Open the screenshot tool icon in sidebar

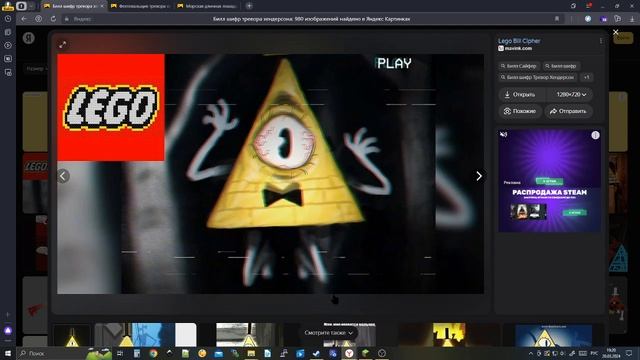8,72
